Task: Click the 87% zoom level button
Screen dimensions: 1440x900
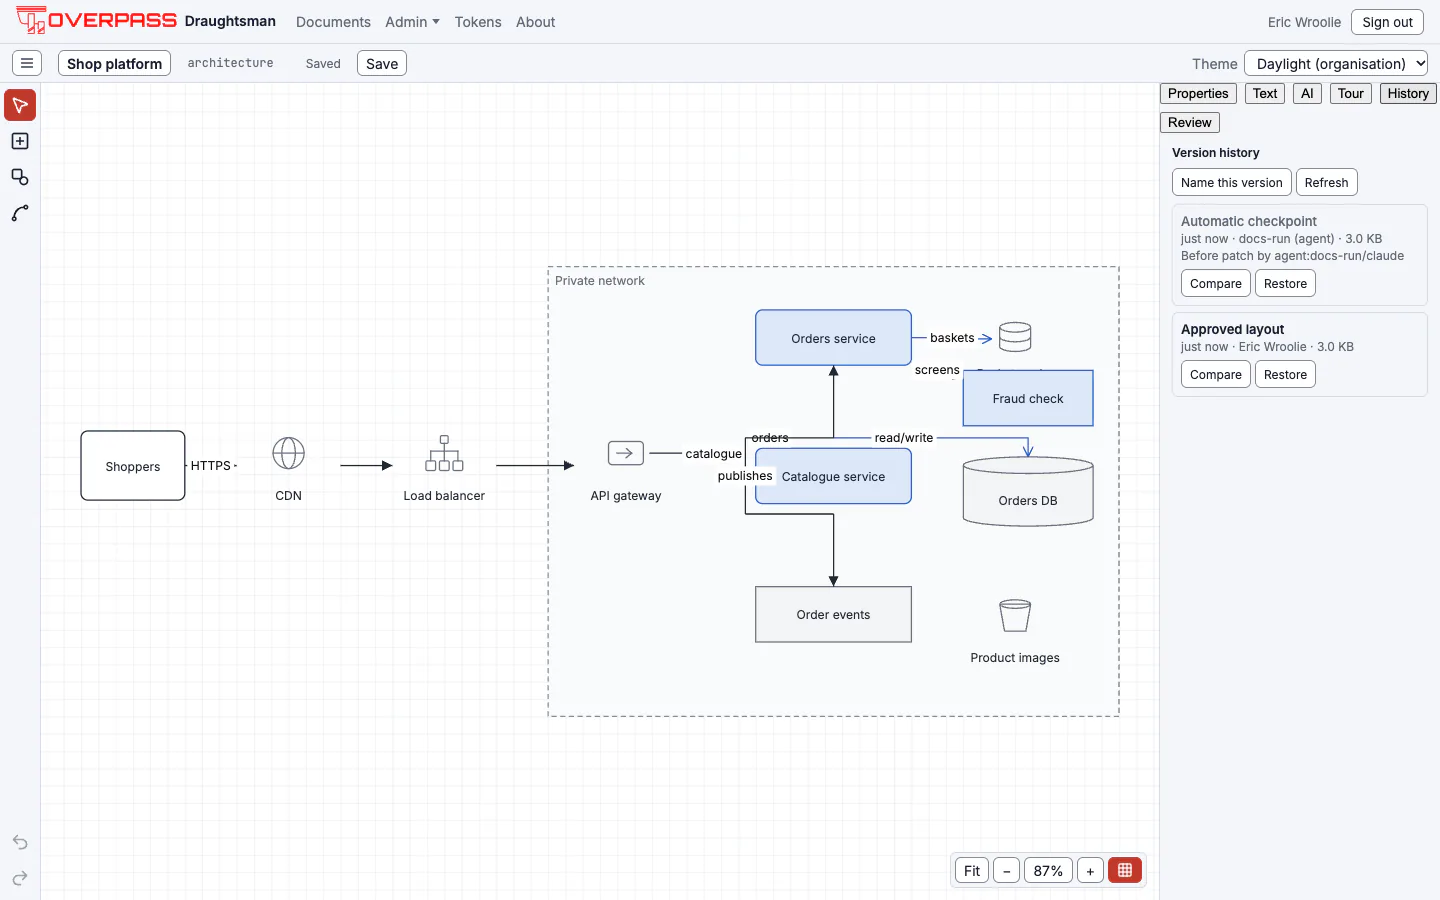Action: pyautogui.click(x=1048, y=871)
